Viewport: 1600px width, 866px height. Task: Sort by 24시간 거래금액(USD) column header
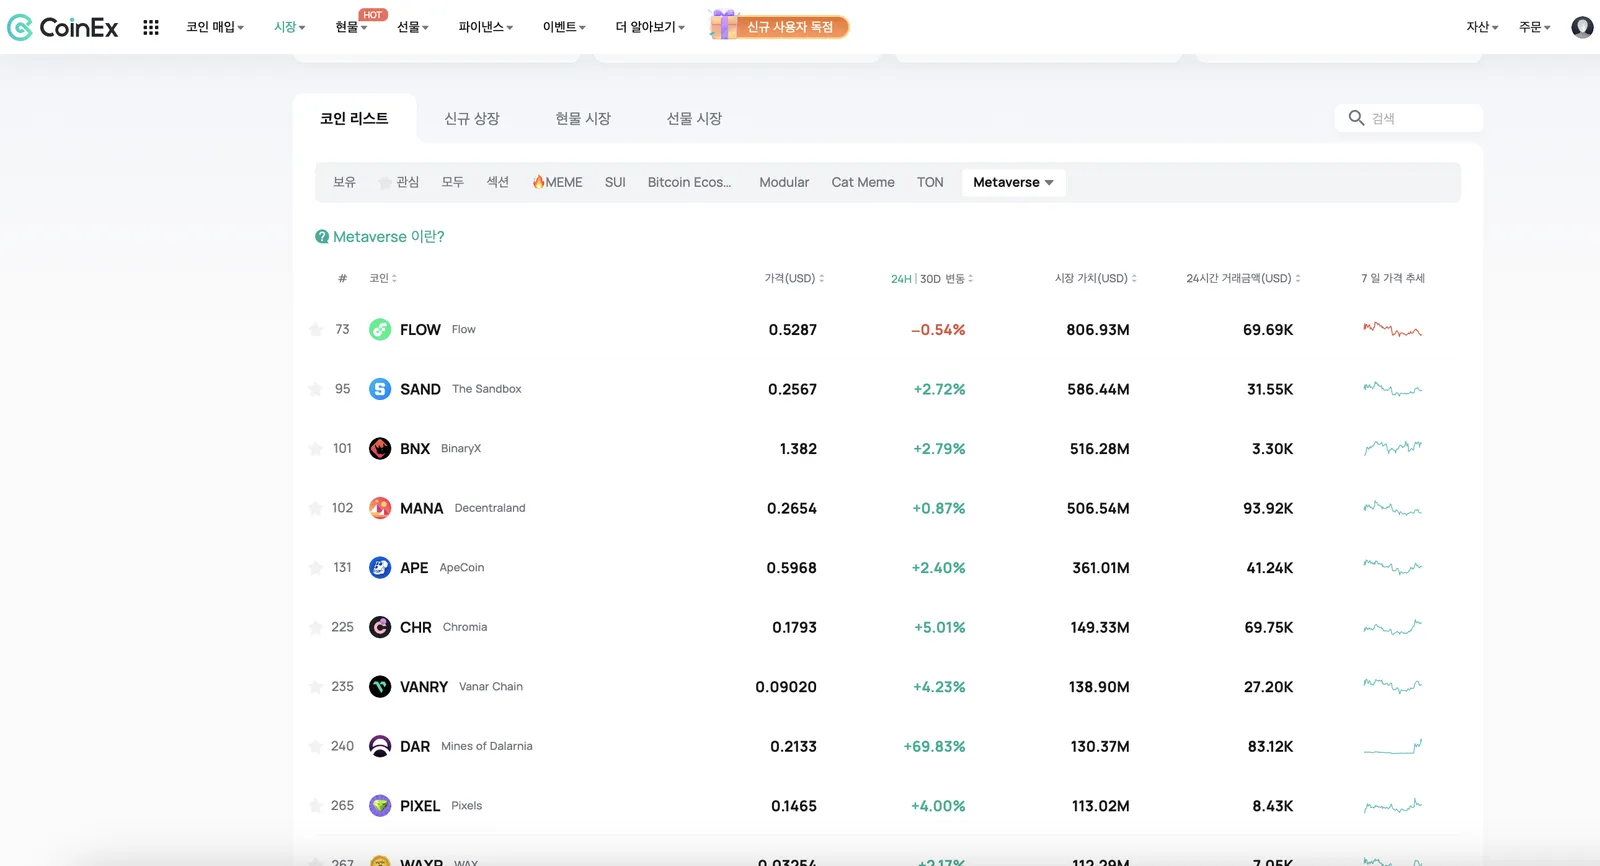click(x=1243, y=278)
